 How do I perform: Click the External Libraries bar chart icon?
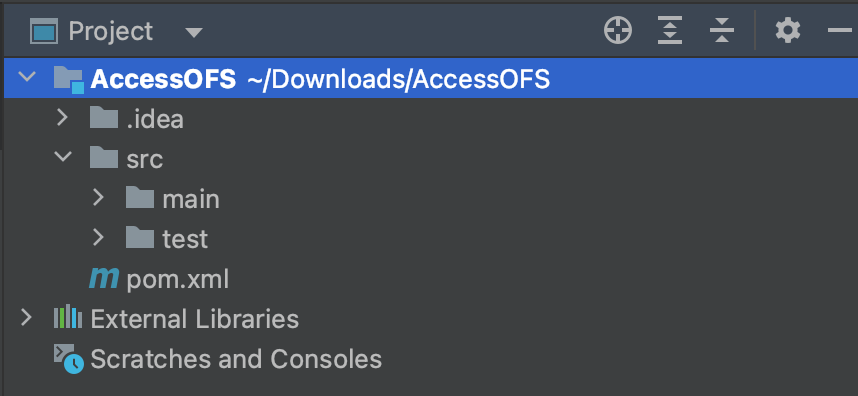68,318
